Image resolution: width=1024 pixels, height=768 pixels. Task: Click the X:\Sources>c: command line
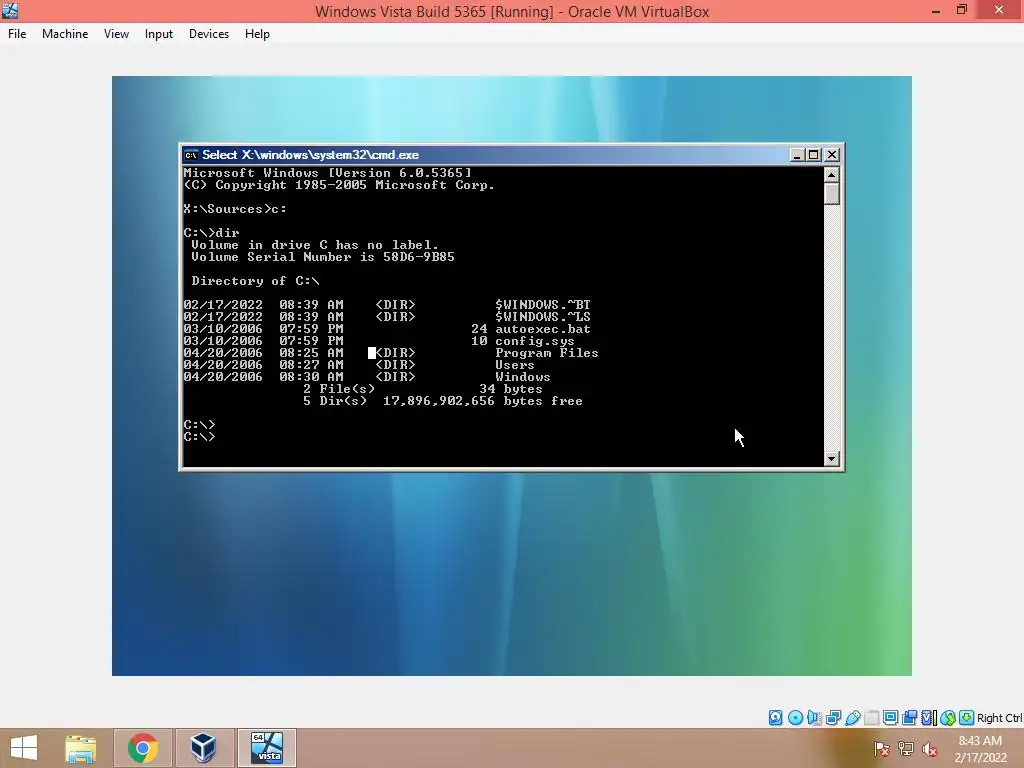coord(235,209)
